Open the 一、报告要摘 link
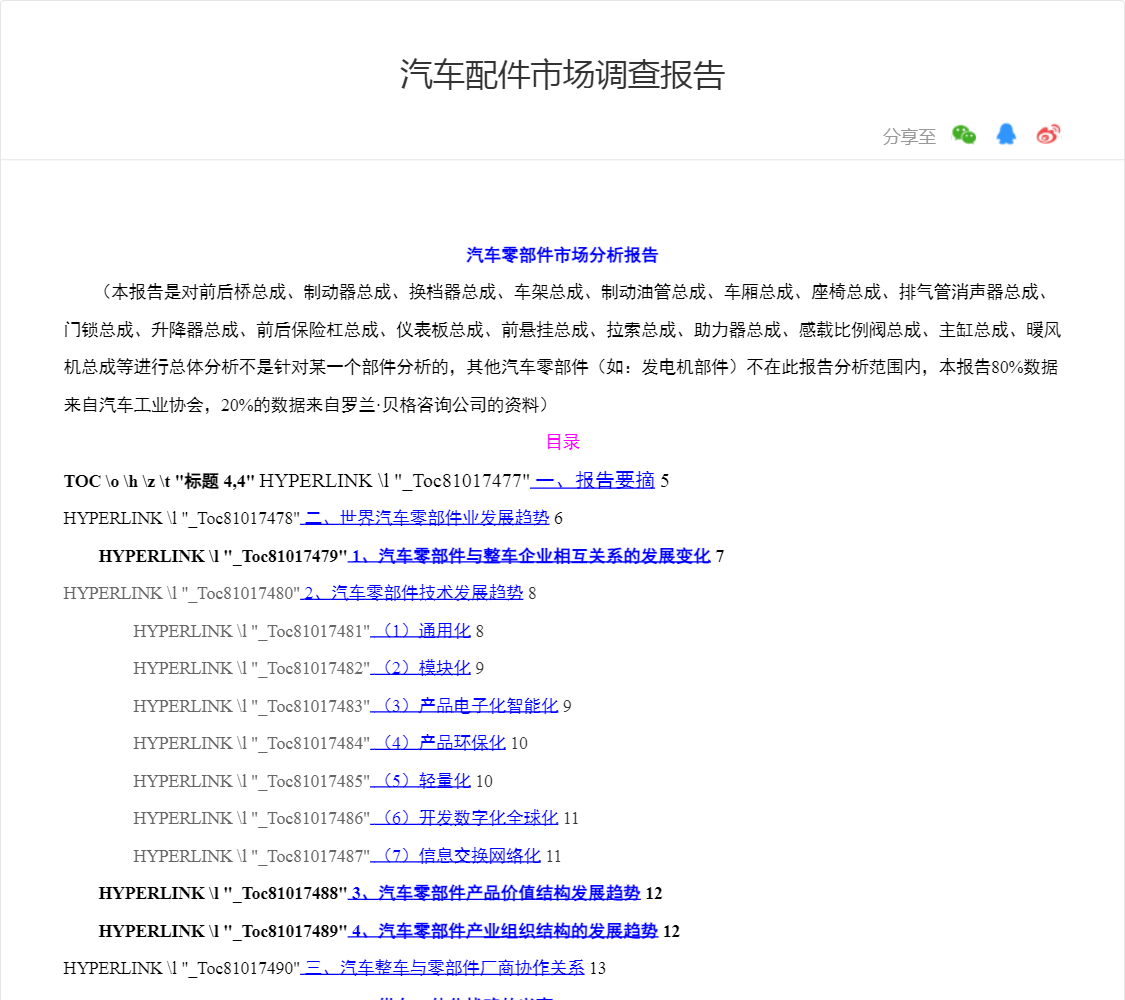The image size is (1125, 1000). click(593, 481)
